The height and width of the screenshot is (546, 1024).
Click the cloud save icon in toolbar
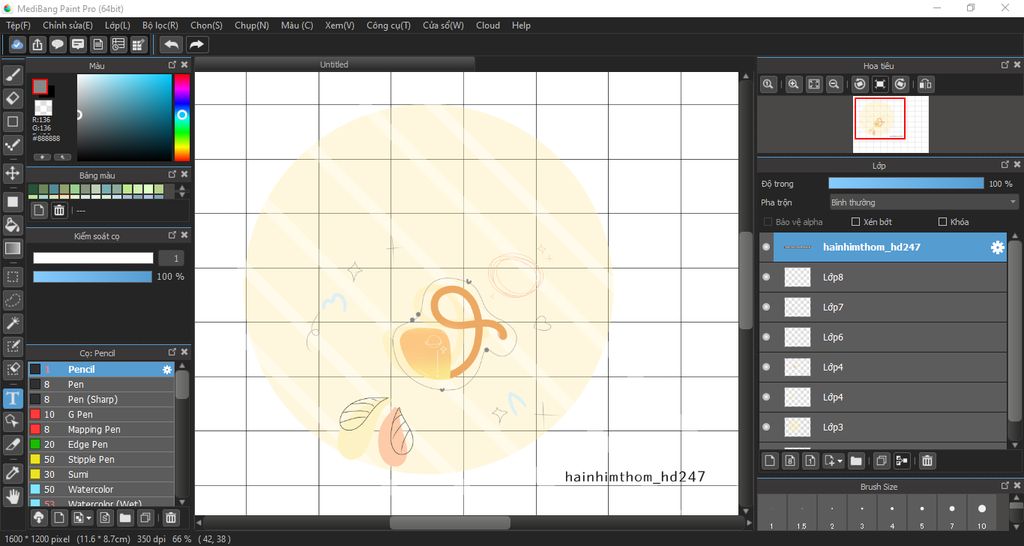click(17, 44)
